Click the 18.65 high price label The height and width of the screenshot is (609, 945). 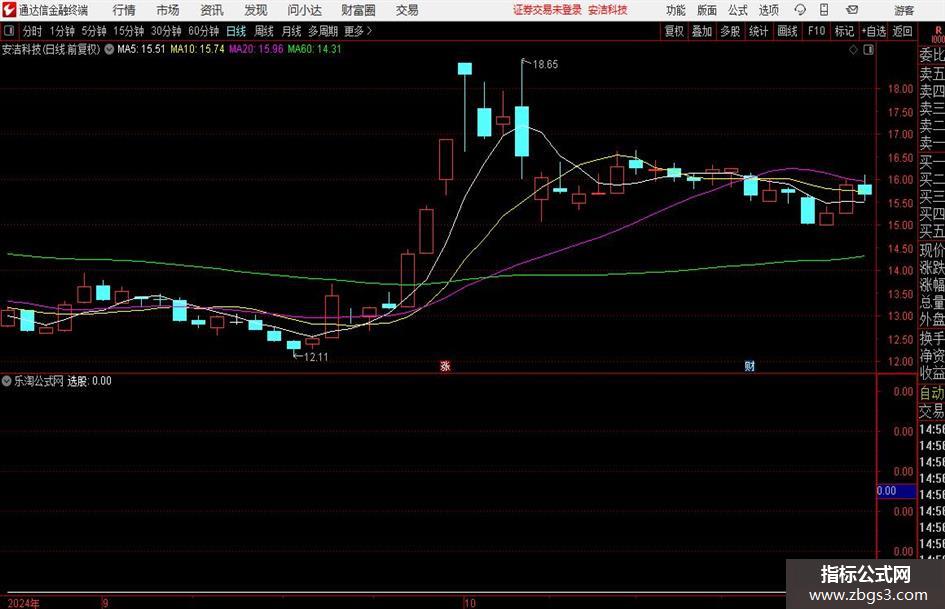[x=545, y=65]
